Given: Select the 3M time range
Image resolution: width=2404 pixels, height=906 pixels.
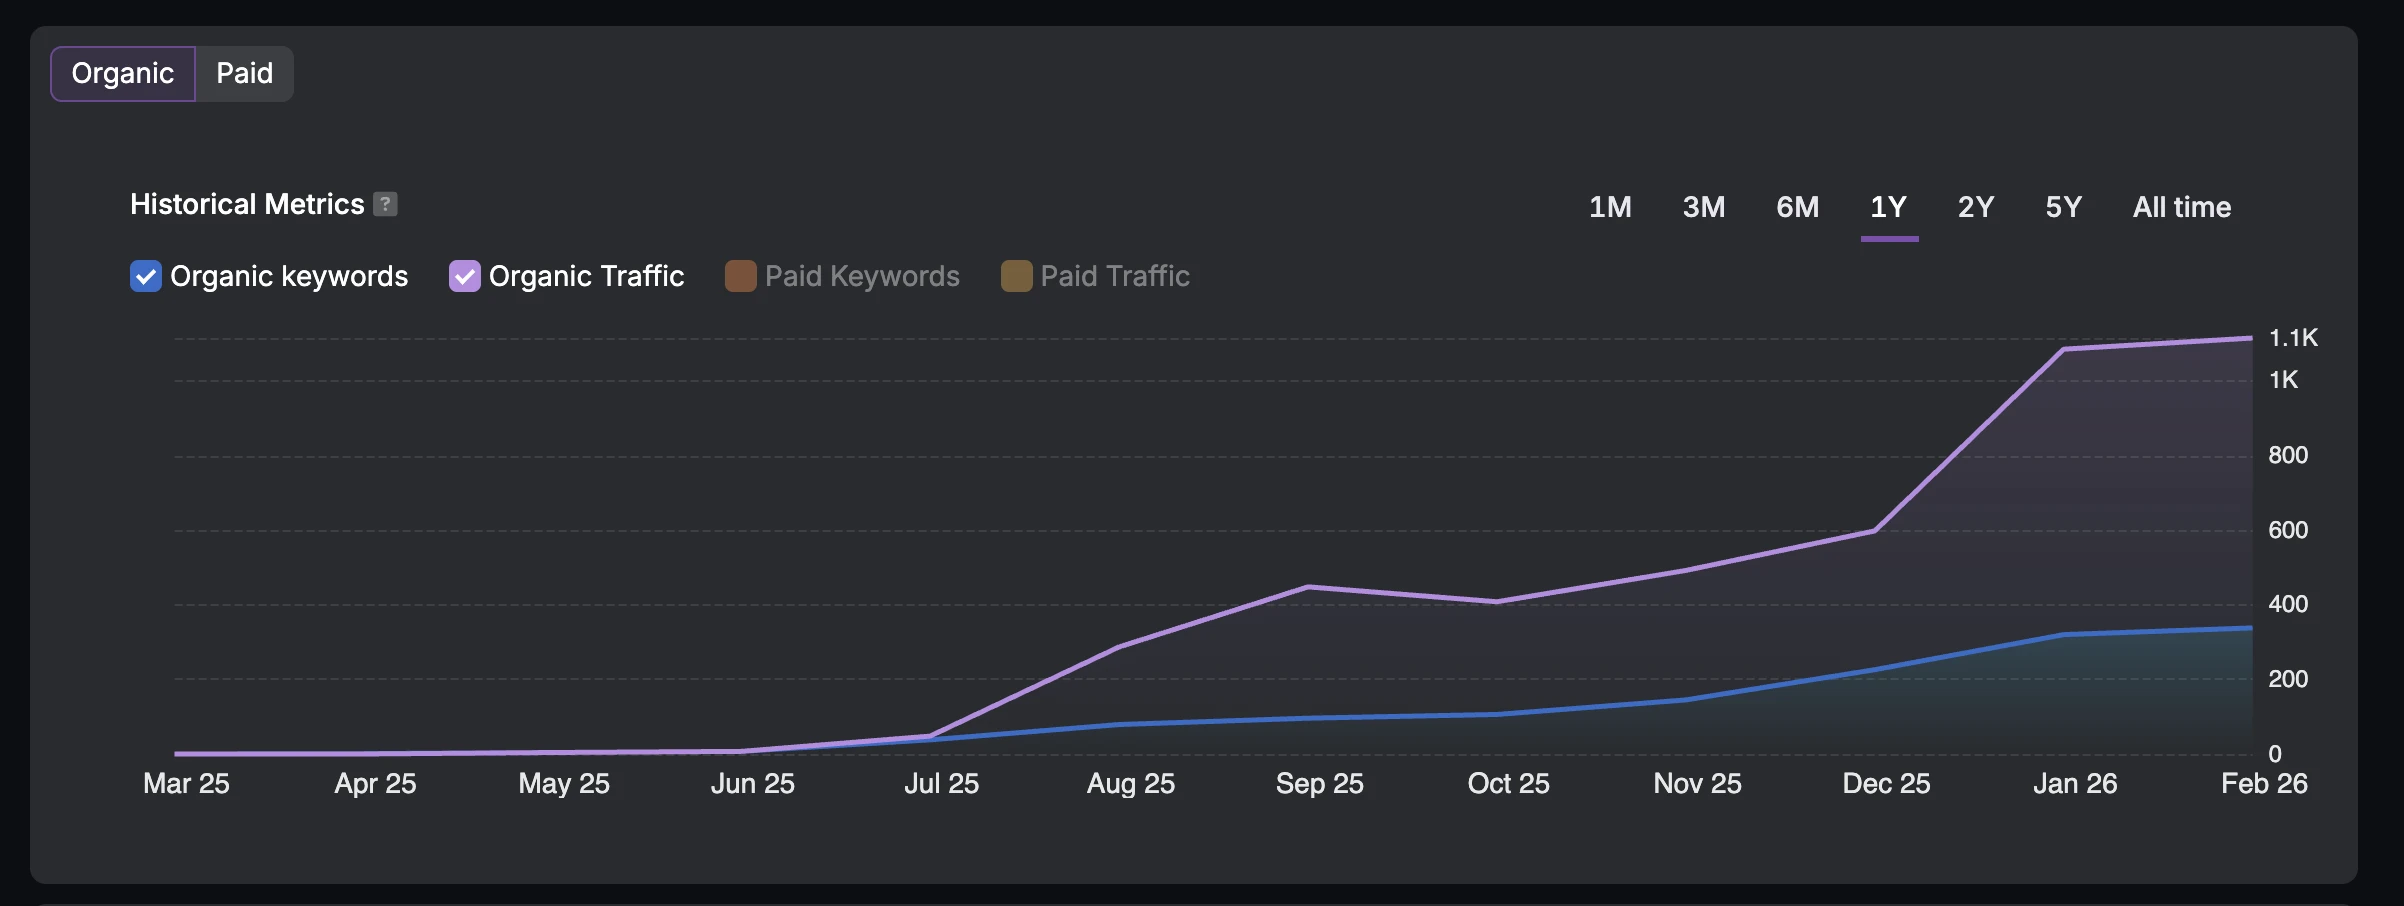Looking at the screenshot, I should [x=1703, y=207].
